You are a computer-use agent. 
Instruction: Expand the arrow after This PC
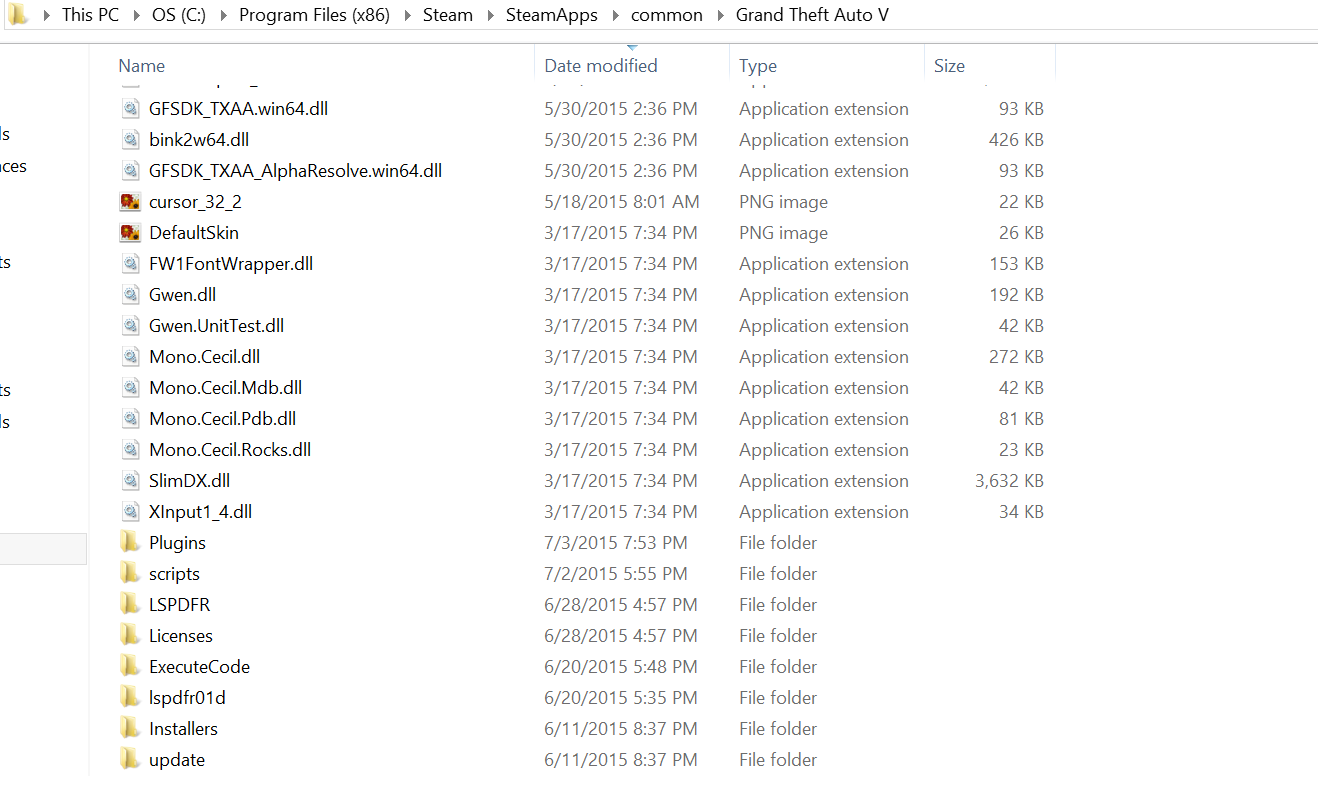pos(137,16)
